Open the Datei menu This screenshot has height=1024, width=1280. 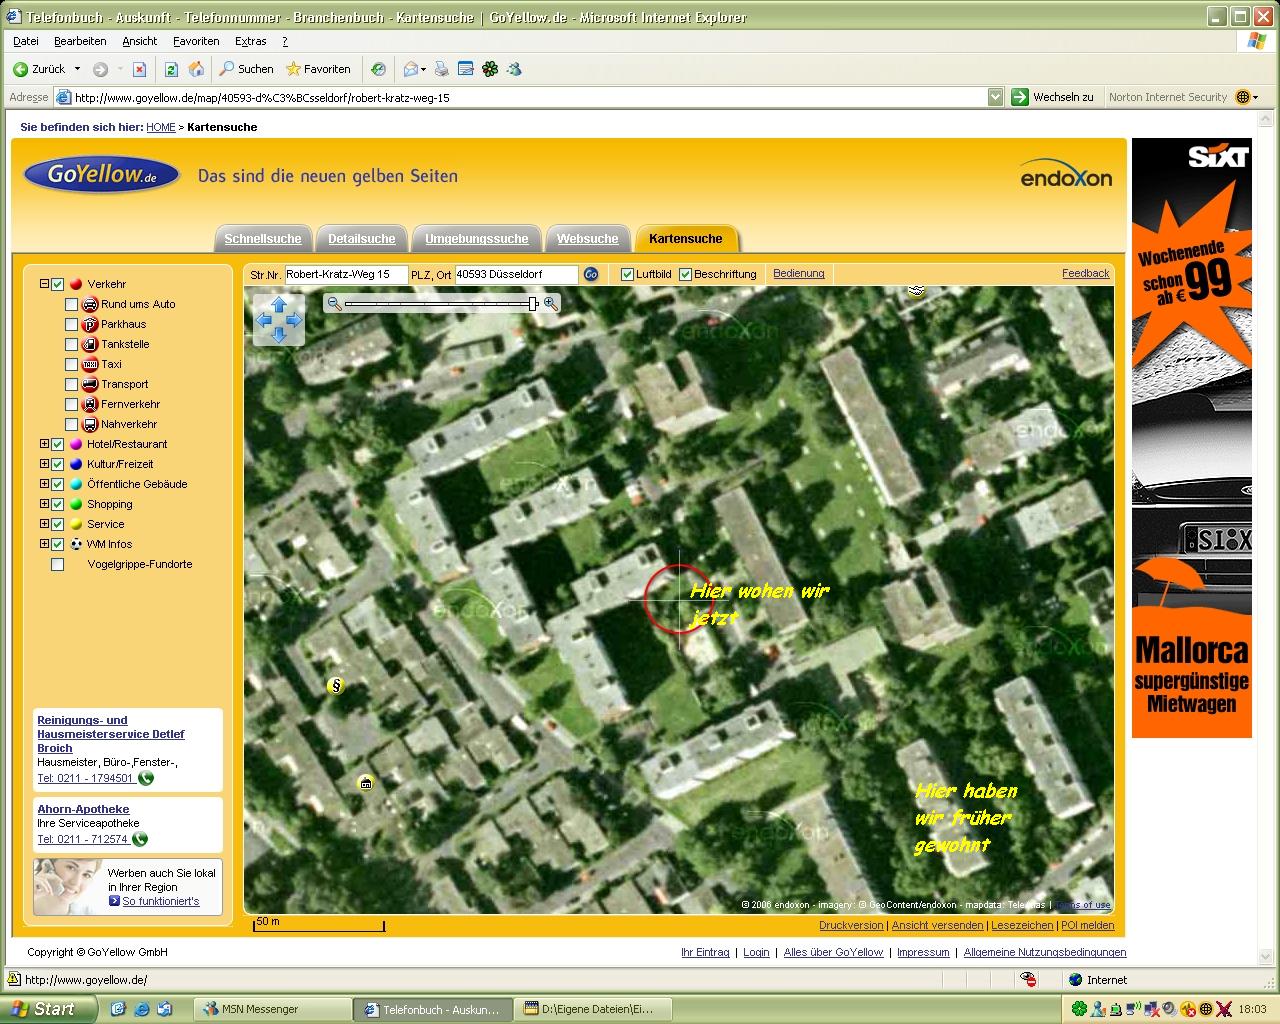click(x=26, y=41)
